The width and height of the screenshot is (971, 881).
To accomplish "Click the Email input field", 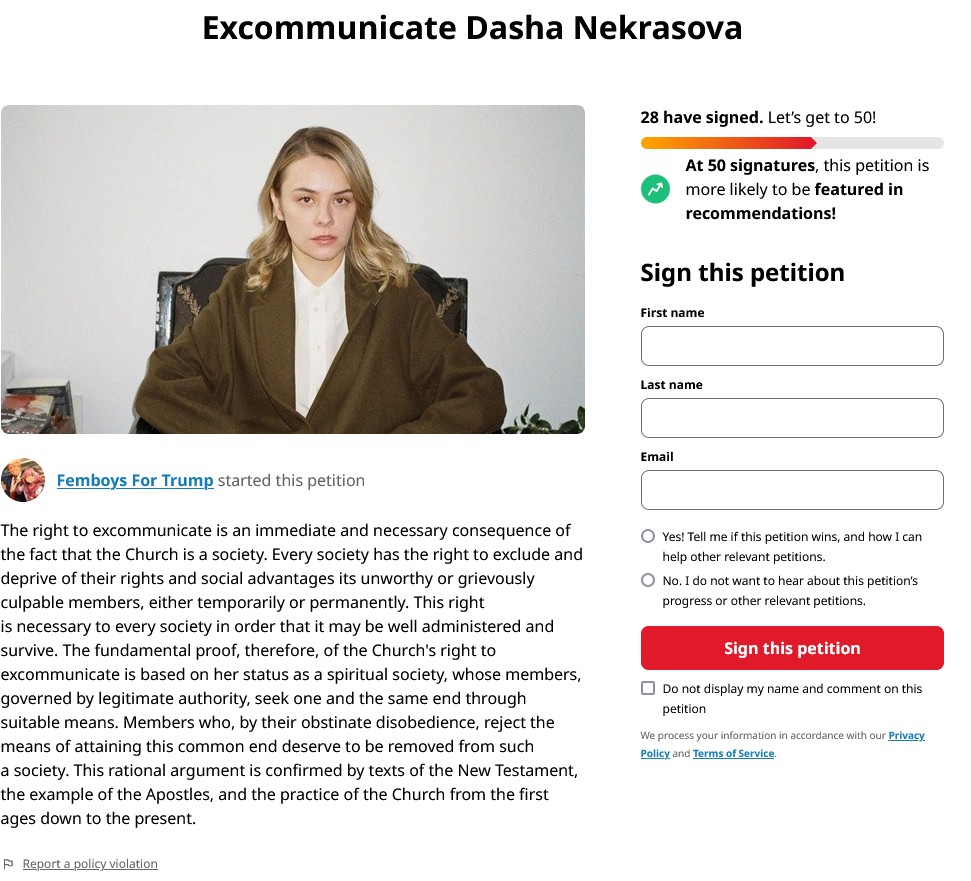I will [x=792, y=490].
